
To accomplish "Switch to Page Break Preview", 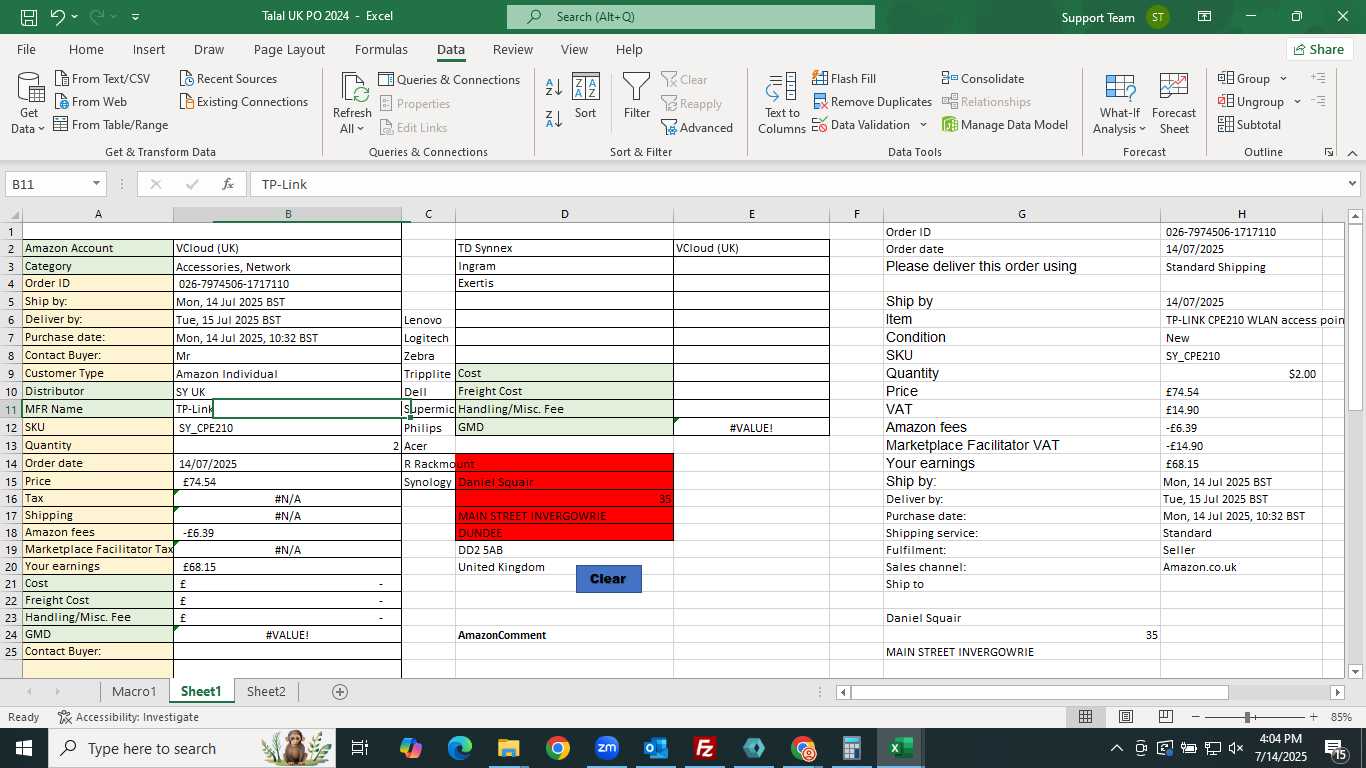I will click(x=1165, y=717).
